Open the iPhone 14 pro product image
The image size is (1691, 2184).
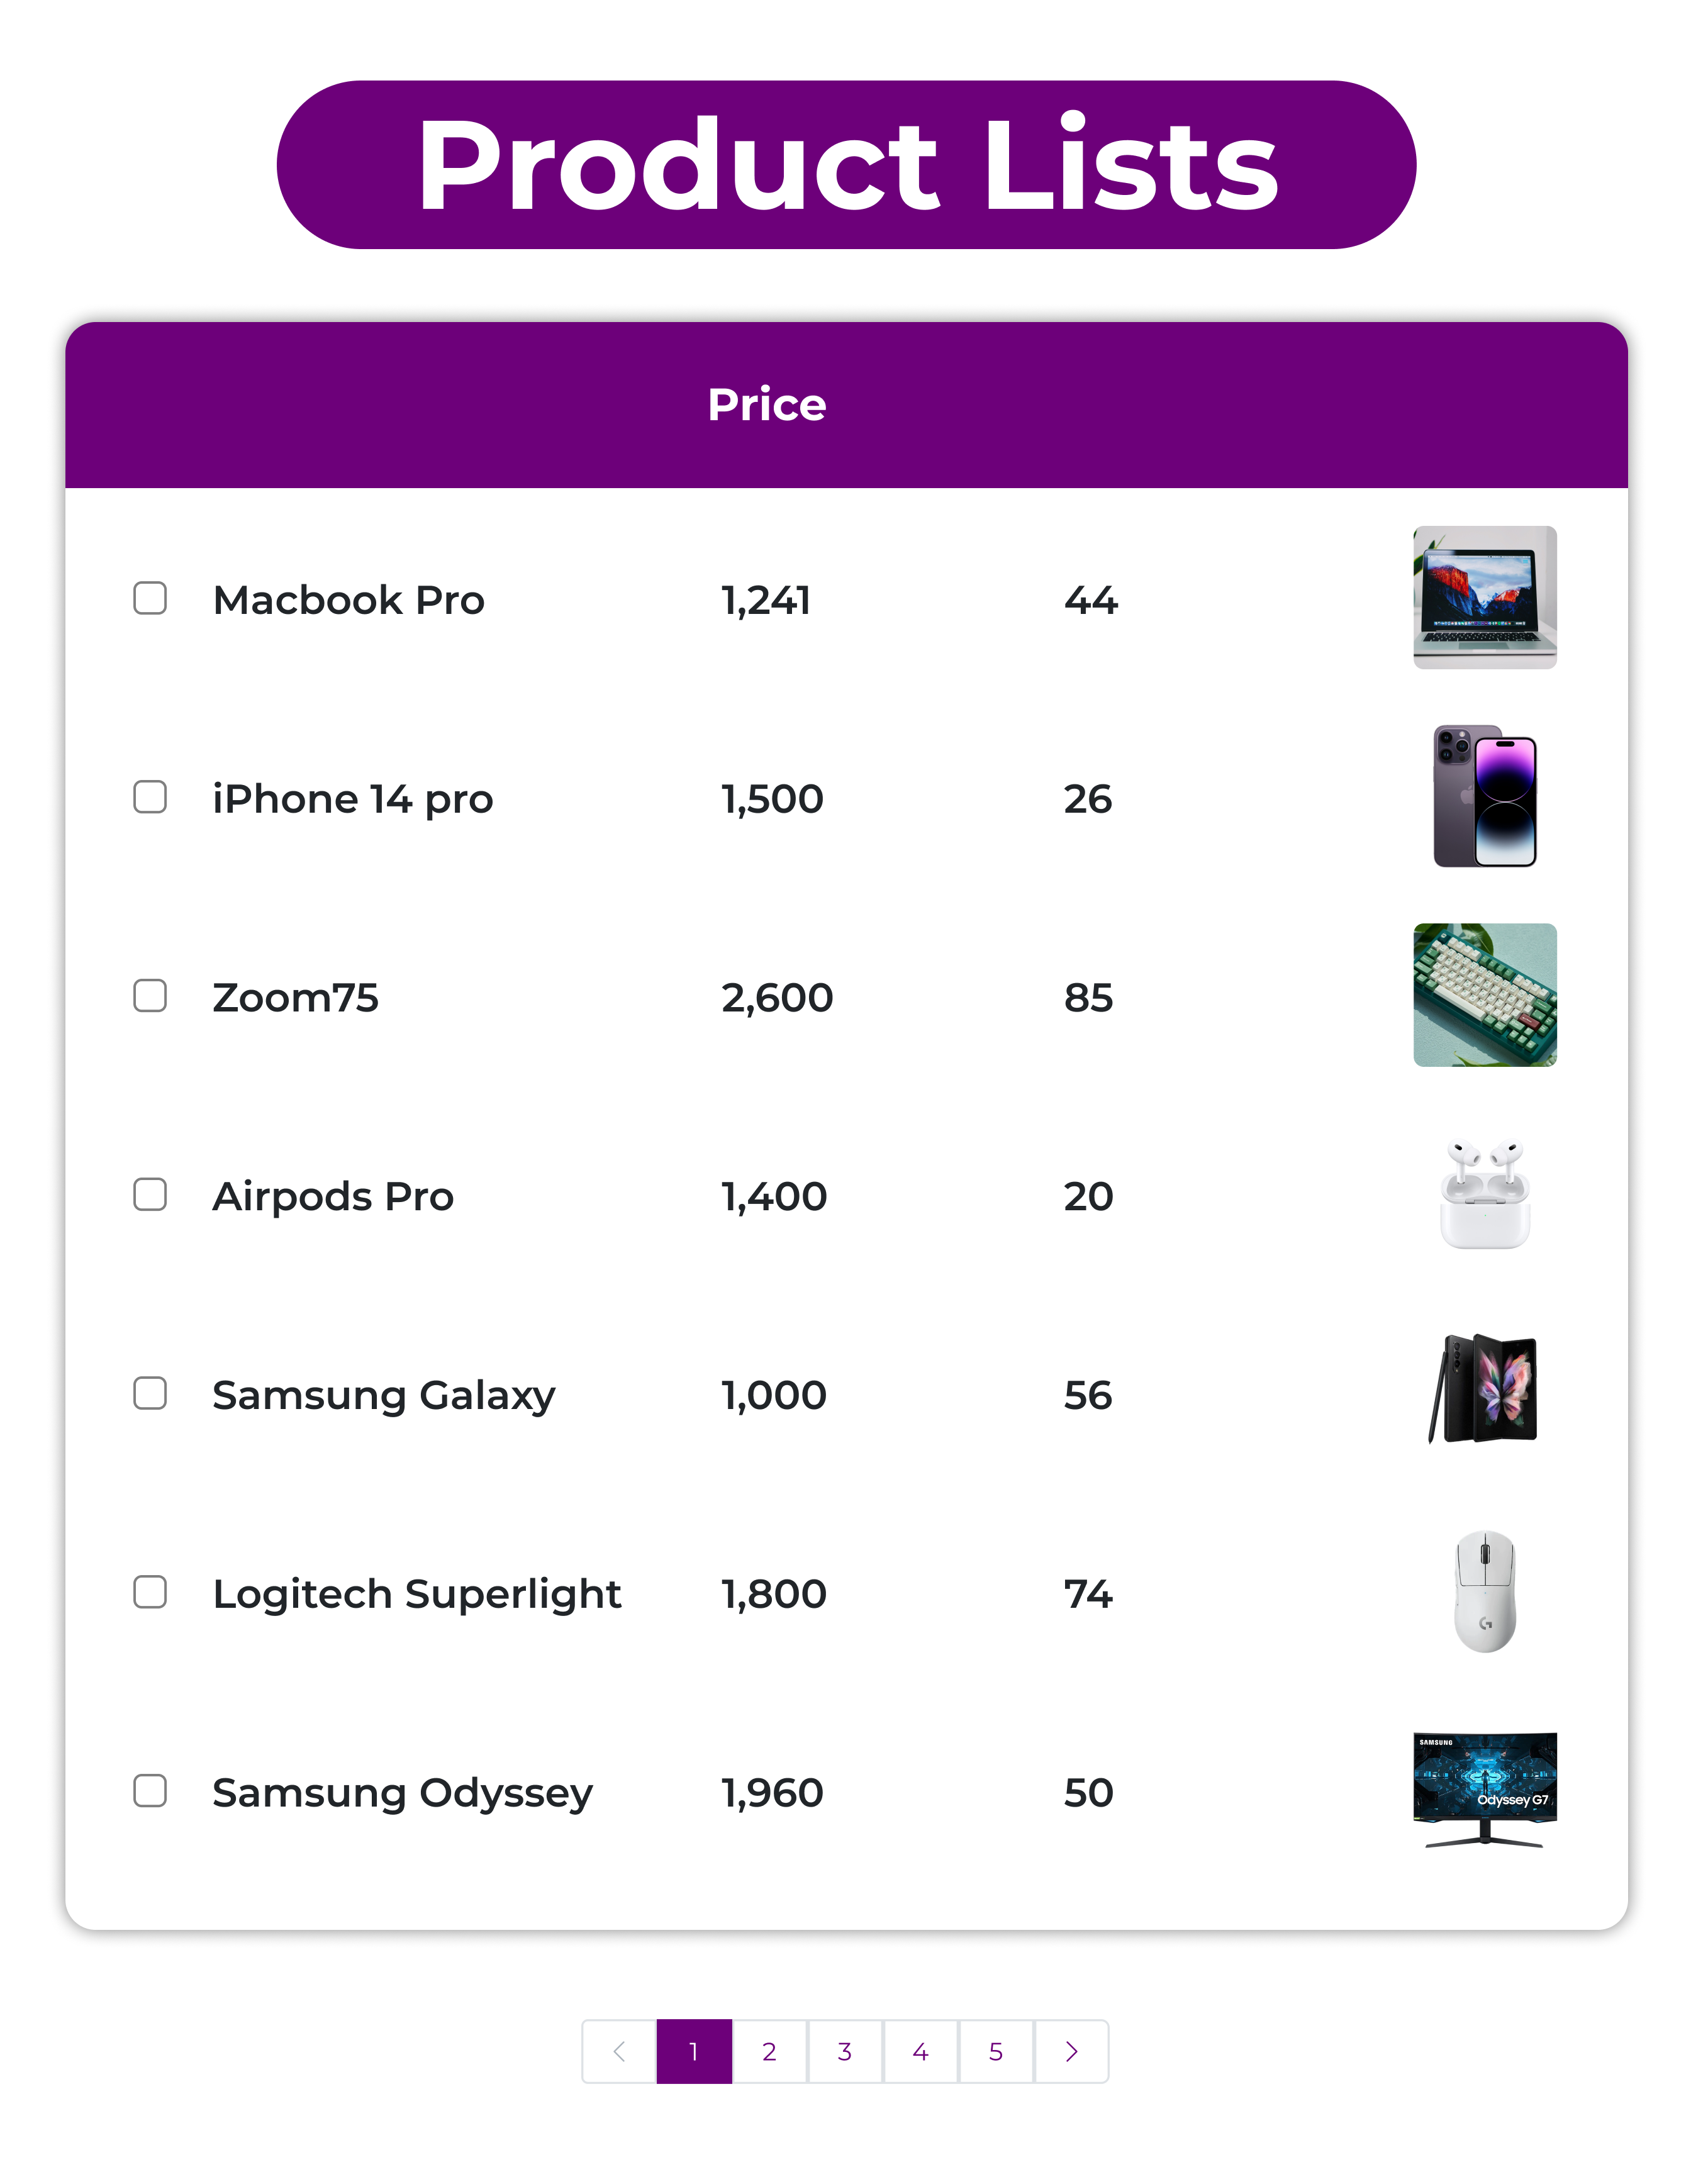(1484, 796)
